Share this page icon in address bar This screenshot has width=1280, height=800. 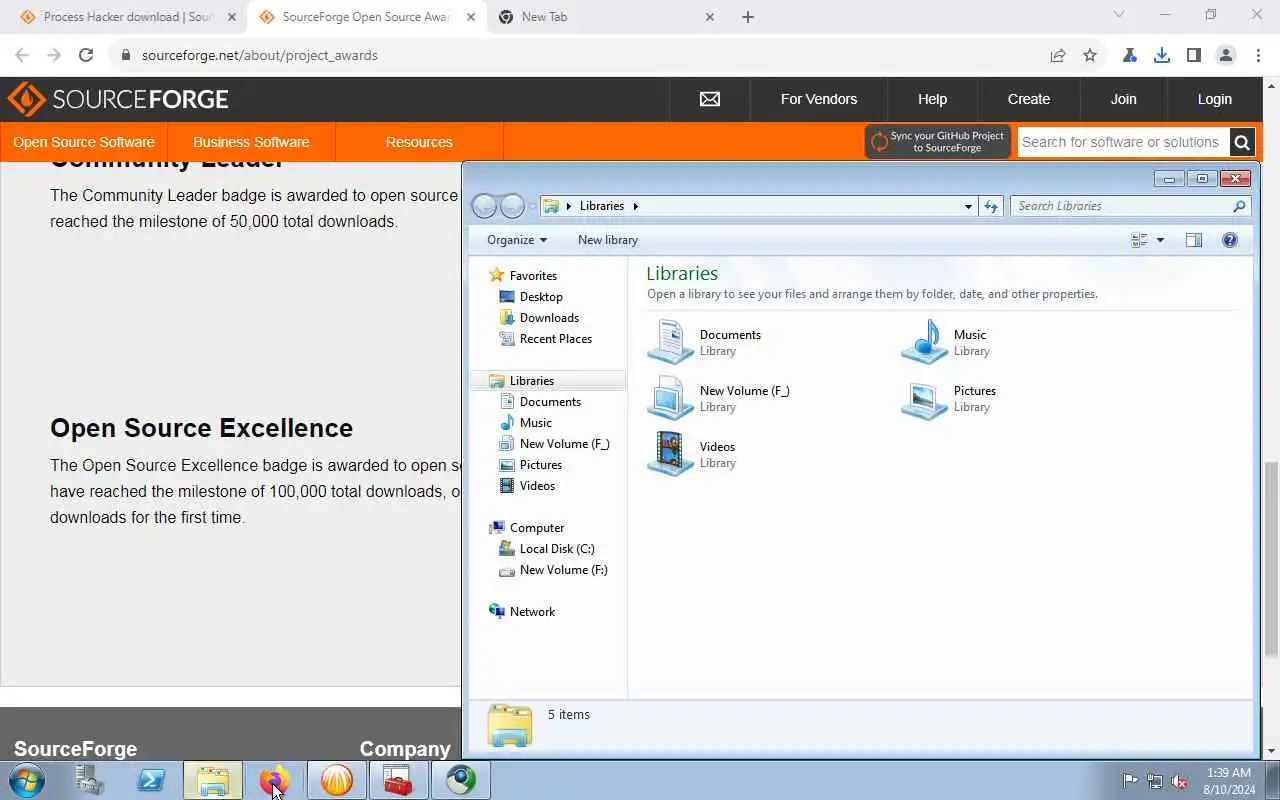tap(1058, 55)
